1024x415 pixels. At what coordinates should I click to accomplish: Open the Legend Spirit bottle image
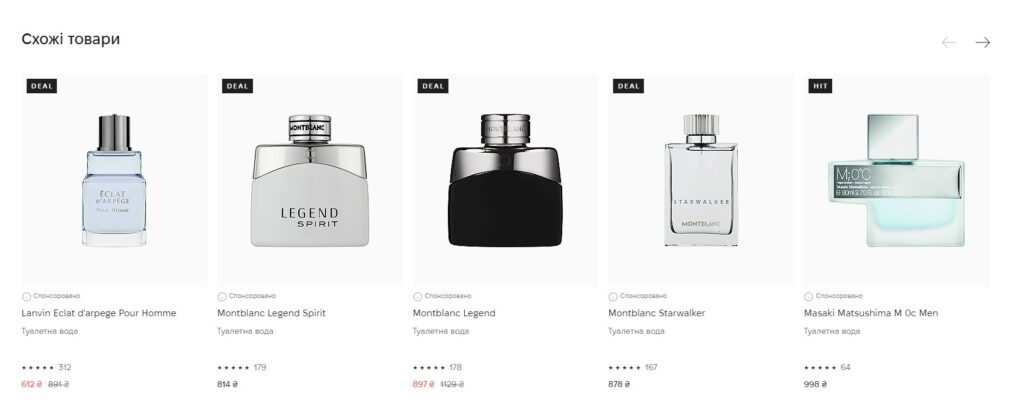point(310,180)
